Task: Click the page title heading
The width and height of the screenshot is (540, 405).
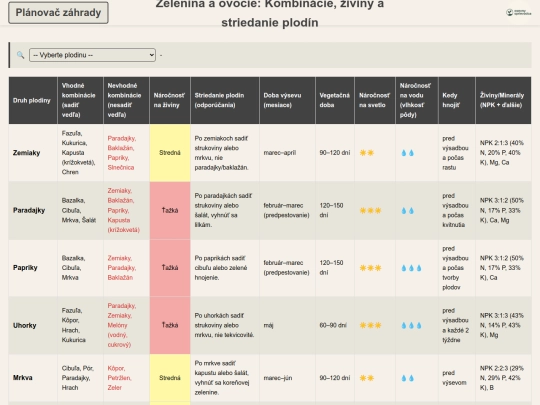Action: coord(270,13)
